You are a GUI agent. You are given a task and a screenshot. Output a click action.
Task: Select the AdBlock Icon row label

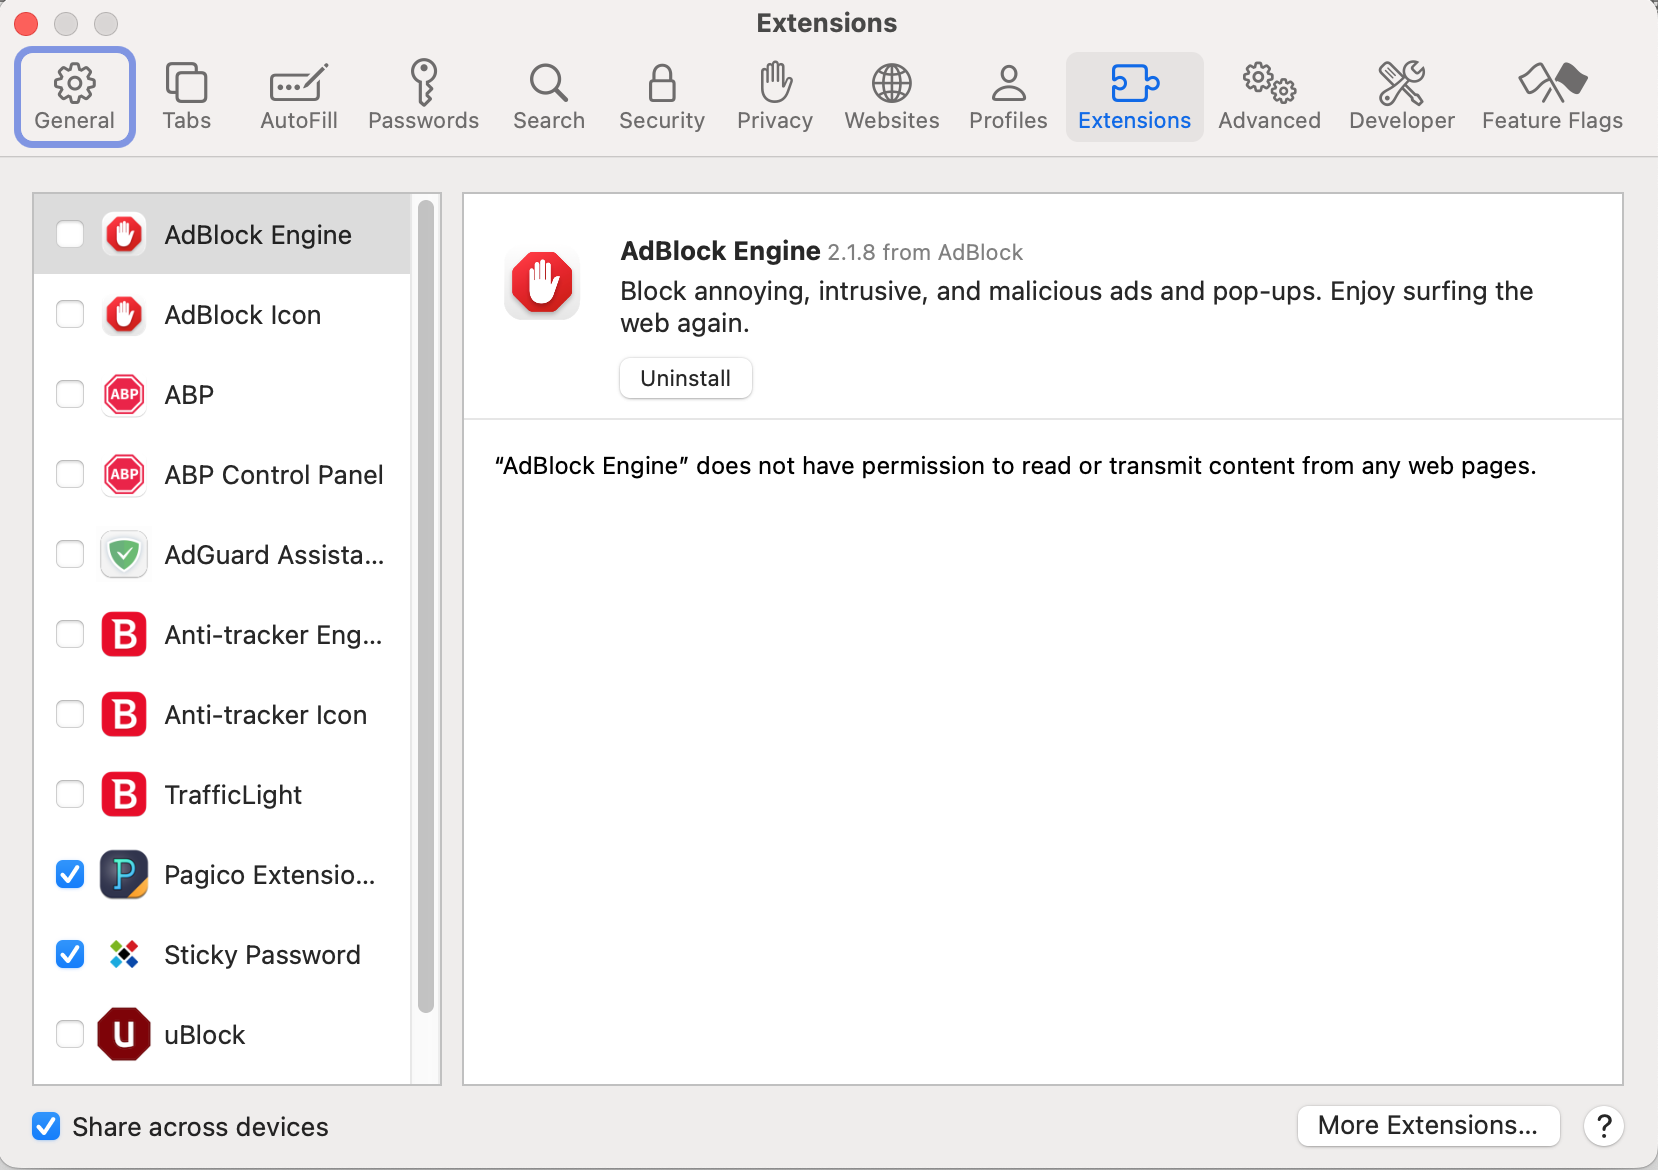(x=243, y=315)
